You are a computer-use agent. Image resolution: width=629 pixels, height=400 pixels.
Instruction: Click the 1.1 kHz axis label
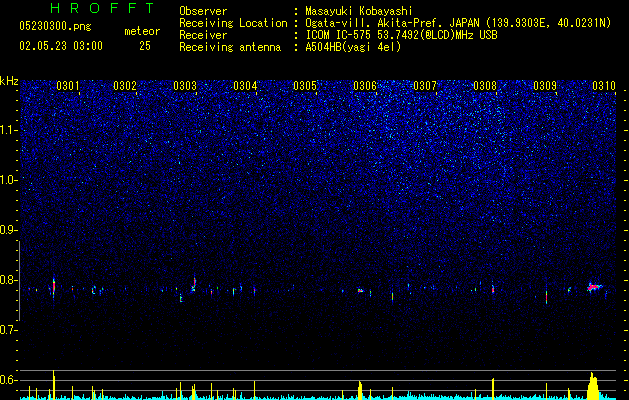pyautogui.click(x=8, y=130)
